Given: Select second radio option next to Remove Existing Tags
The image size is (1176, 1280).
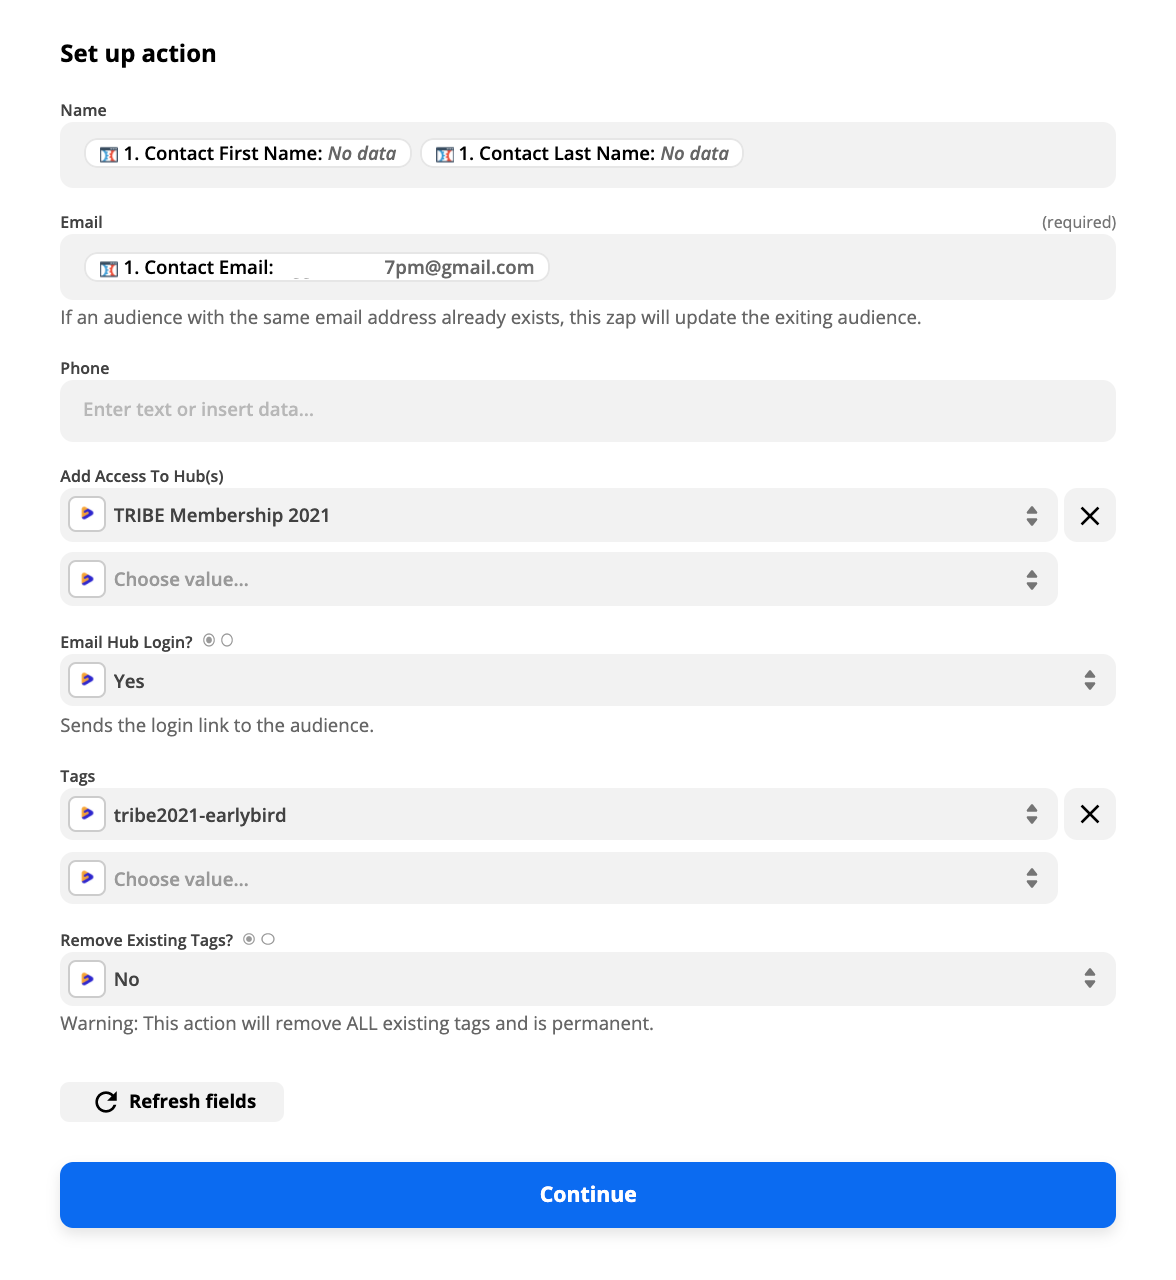Looking at the screenshot, I should tap(268, 939).
